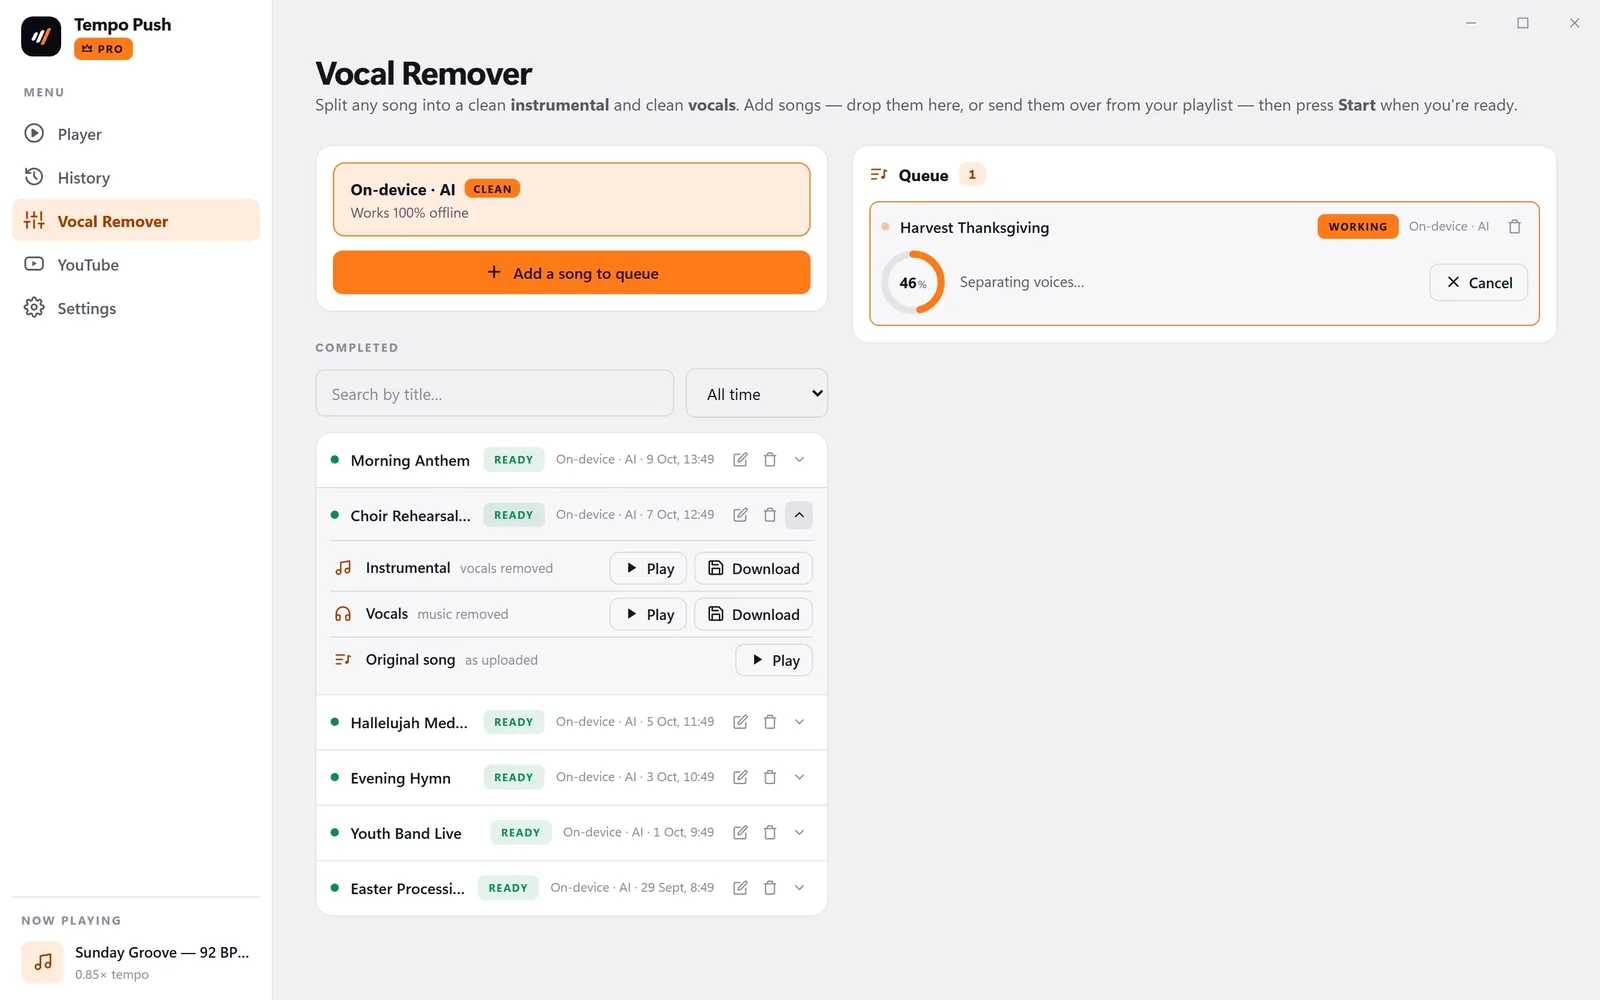Go to History in sidebar
1600x1000 pixels.
[136, 178]
